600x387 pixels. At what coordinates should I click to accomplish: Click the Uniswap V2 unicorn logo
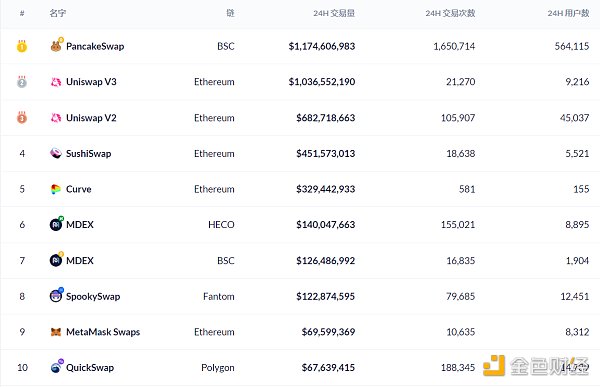point(56,118)
